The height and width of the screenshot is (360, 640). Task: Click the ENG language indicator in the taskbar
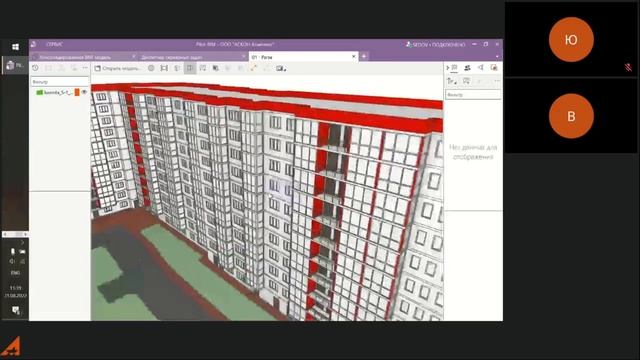15,273
